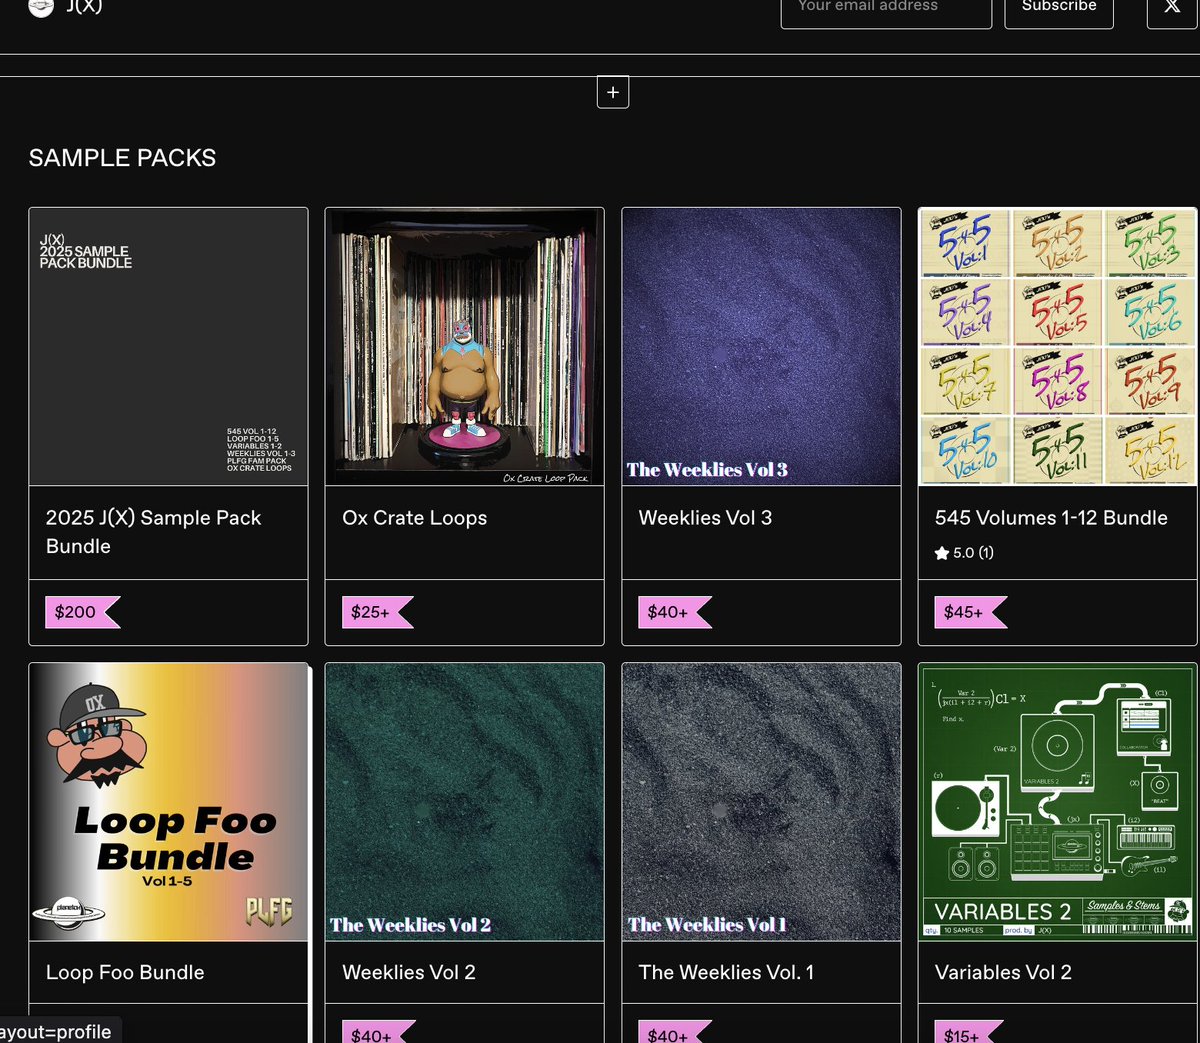Open the Weeklies Vol 3 cover image

761,347
